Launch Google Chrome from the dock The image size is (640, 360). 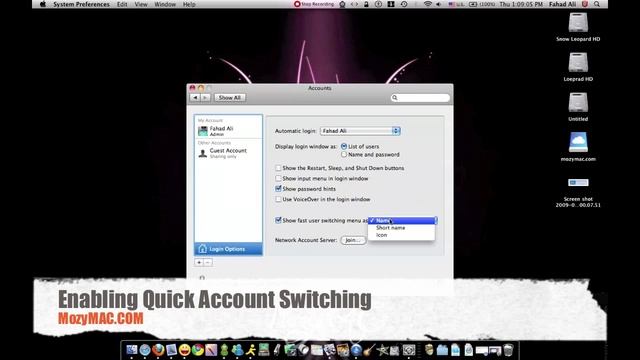click(198, 350)
